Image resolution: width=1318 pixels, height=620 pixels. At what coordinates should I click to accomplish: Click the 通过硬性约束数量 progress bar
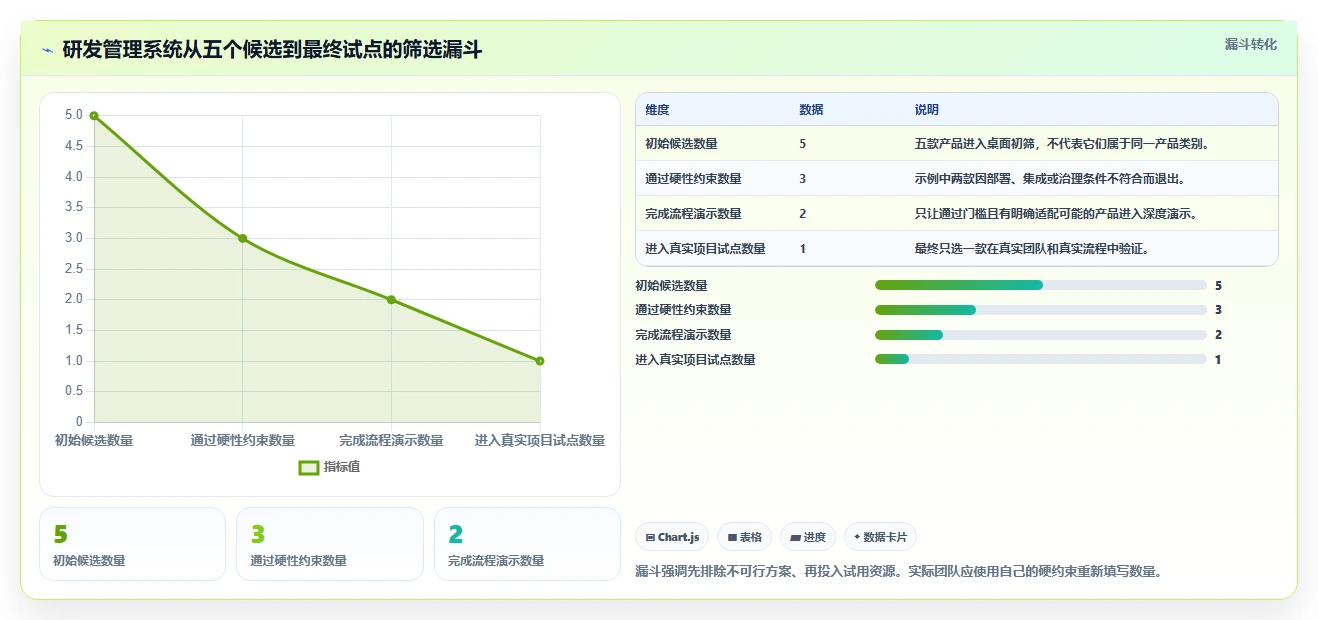point(1041,310)
